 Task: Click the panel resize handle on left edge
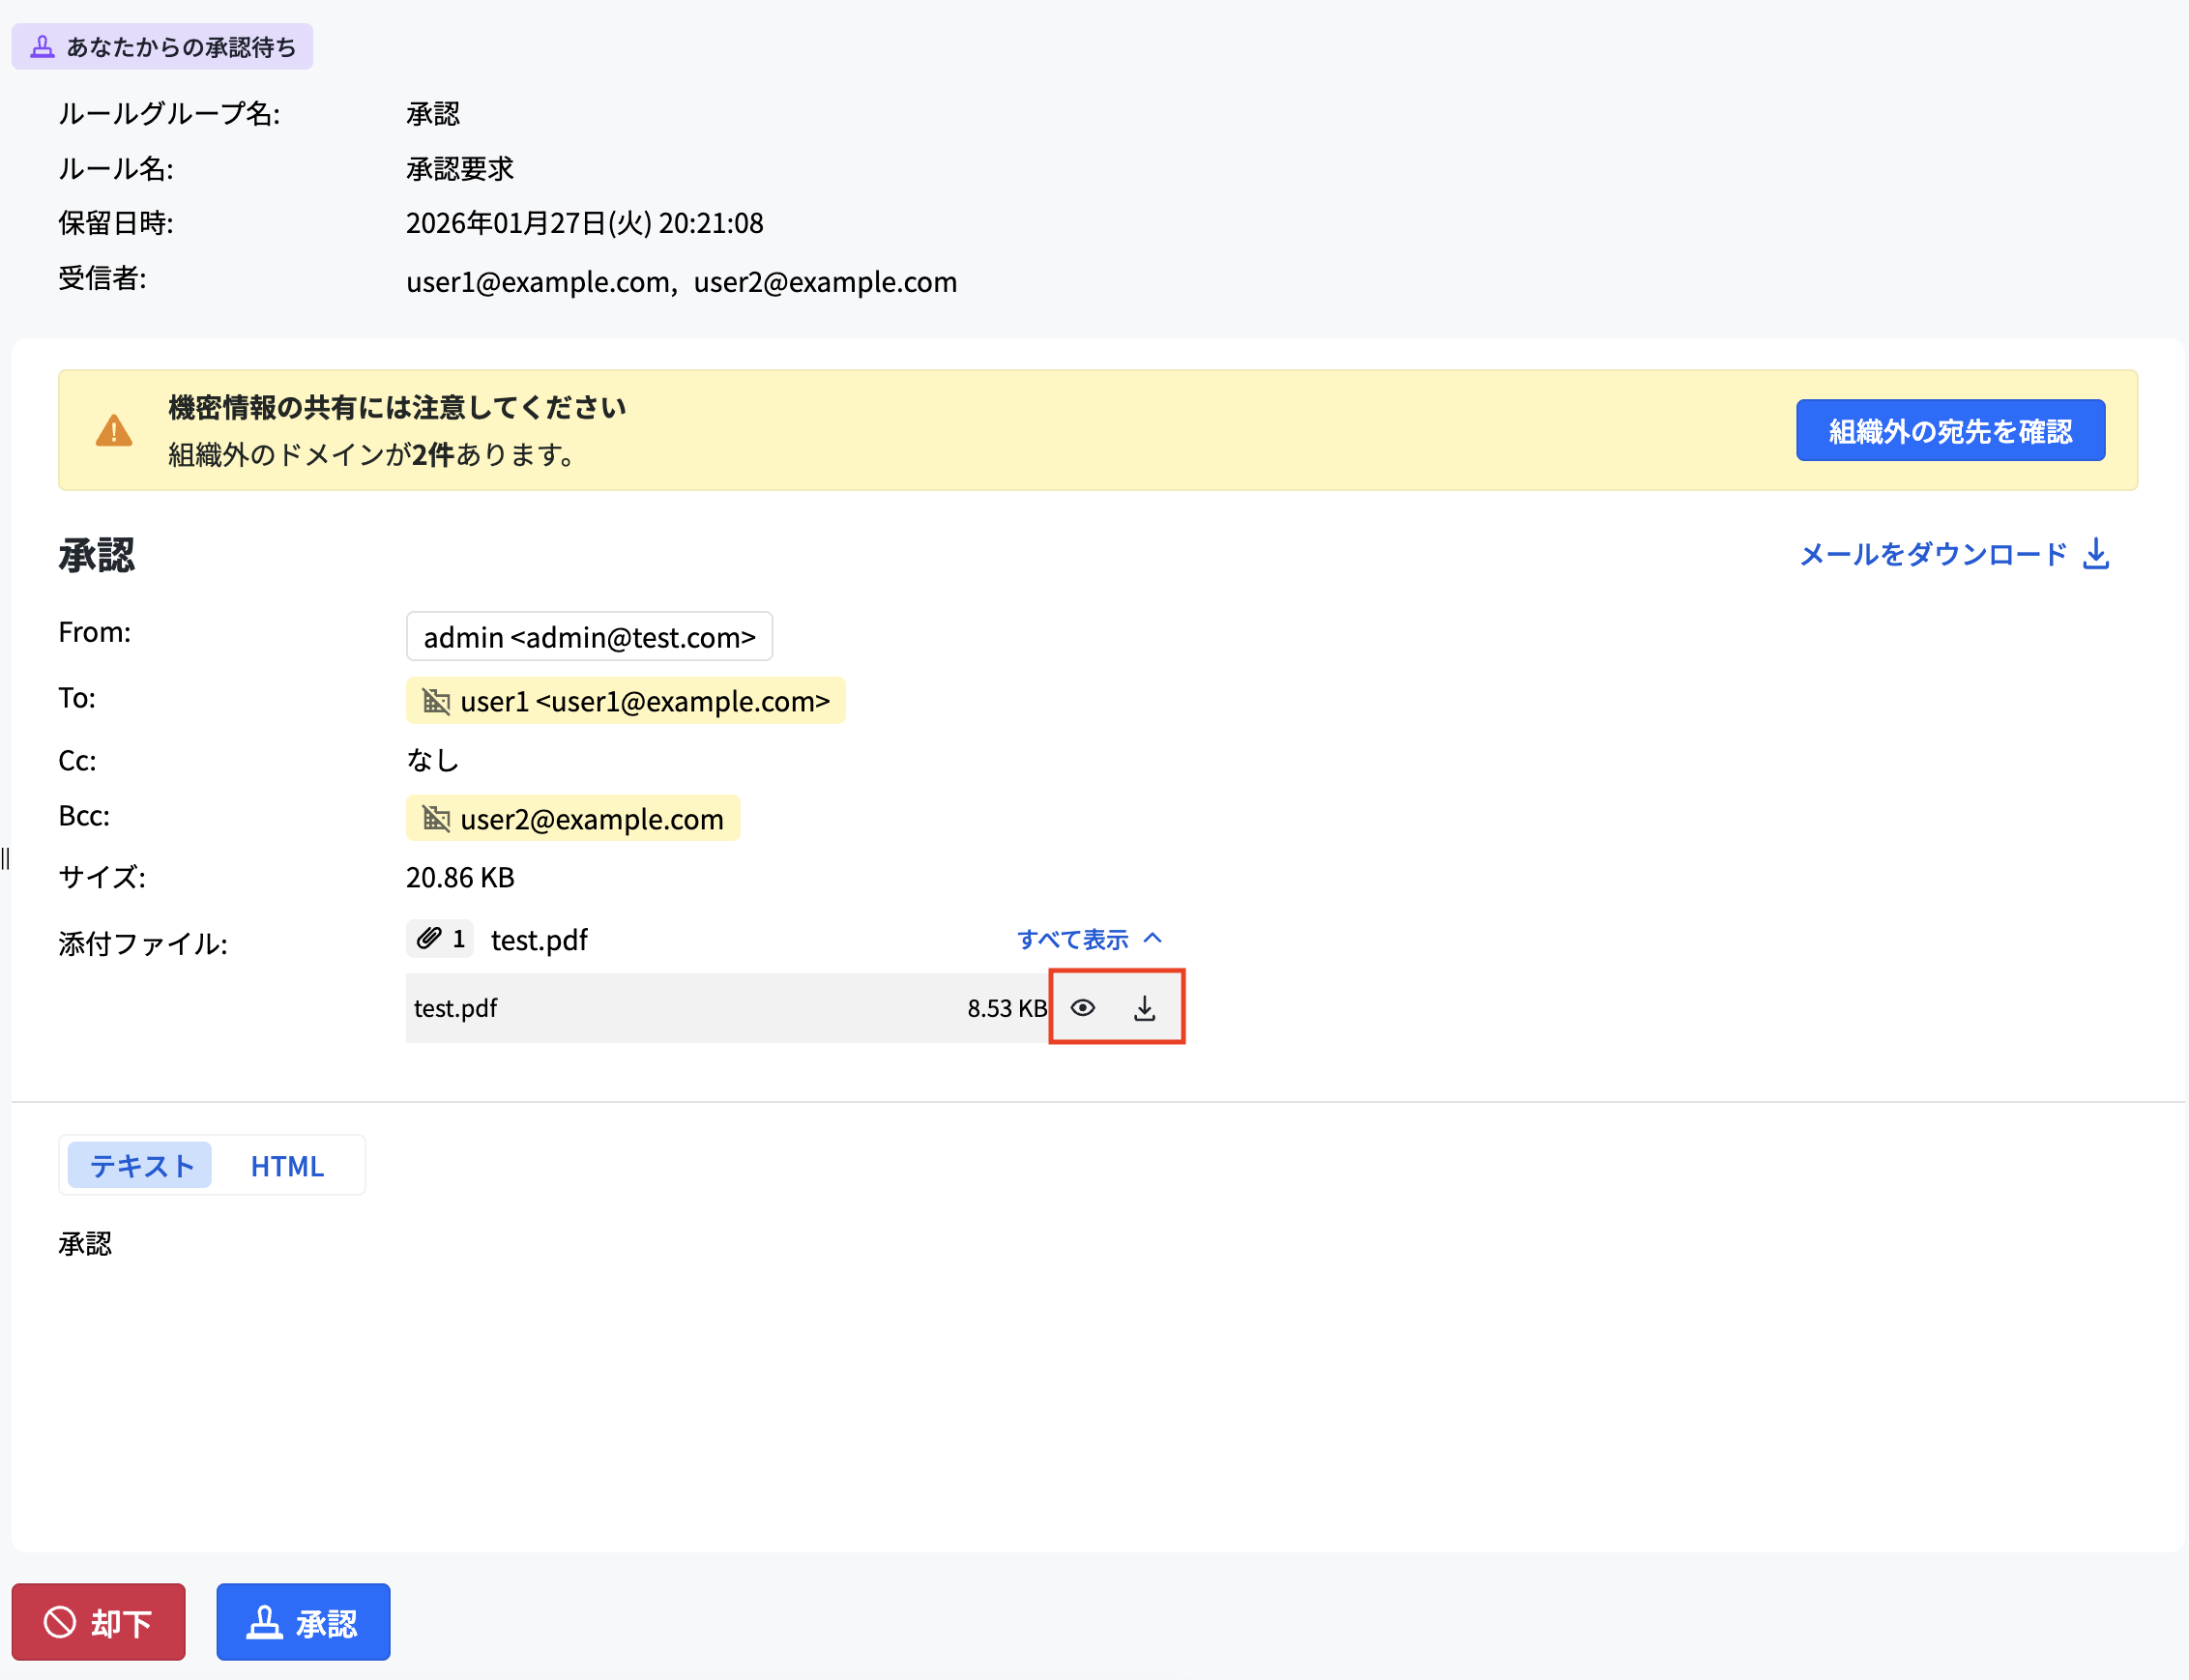click(x=5, y=858)
